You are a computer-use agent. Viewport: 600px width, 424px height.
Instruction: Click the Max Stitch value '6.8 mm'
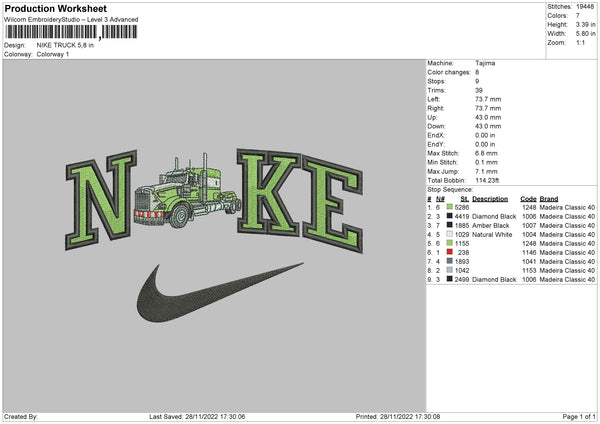(486, 153)
